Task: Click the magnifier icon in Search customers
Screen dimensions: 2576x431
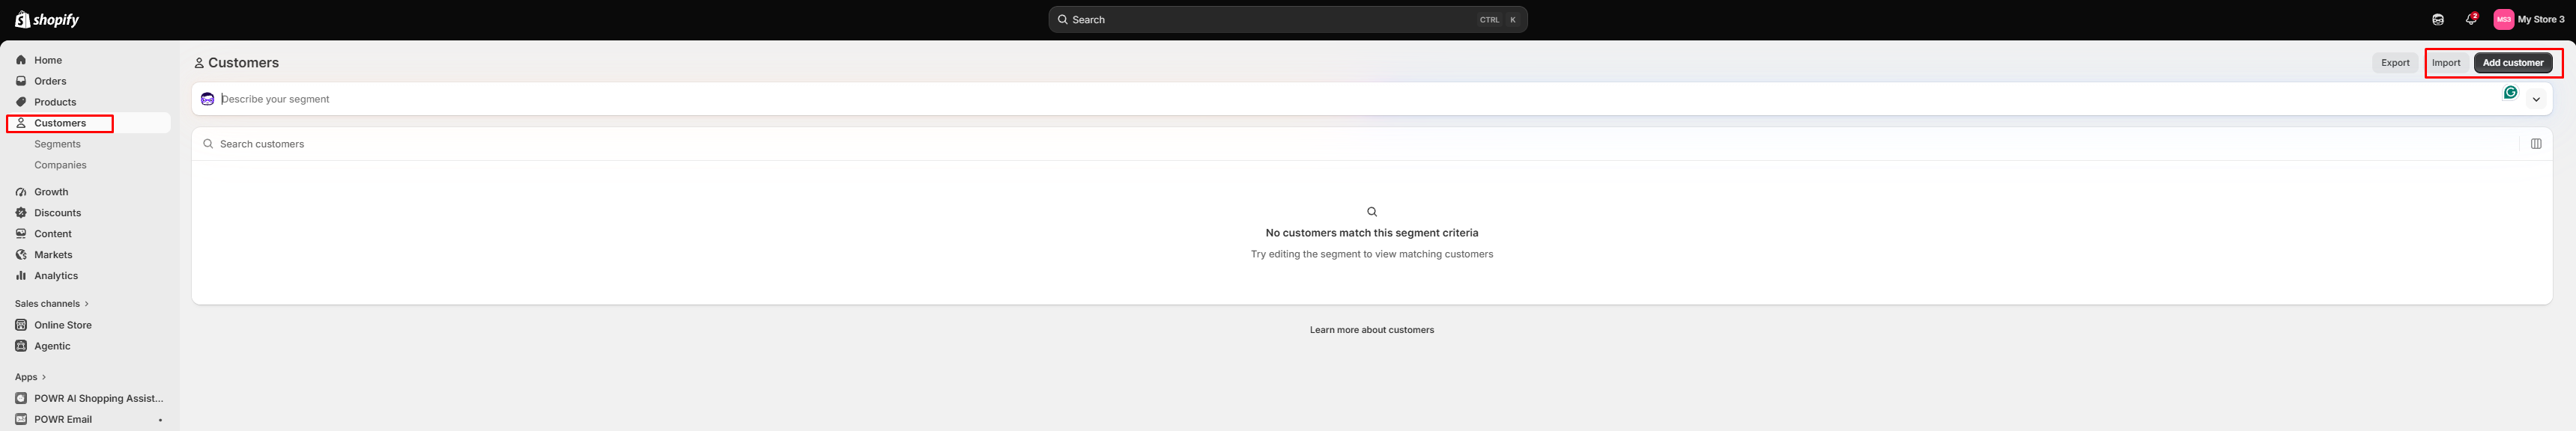Action: coord(208,144)
